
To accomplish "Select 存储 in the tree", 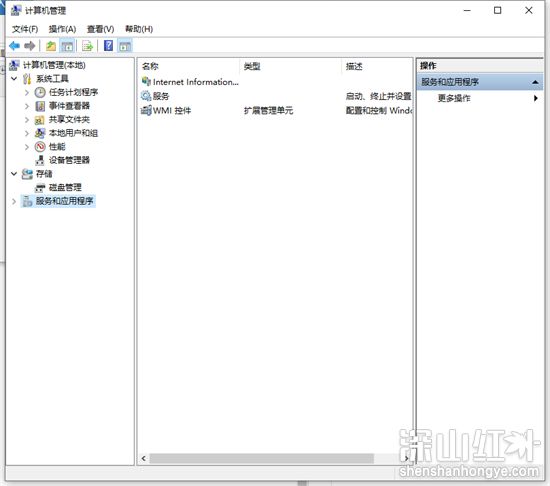I will (44, 174).
